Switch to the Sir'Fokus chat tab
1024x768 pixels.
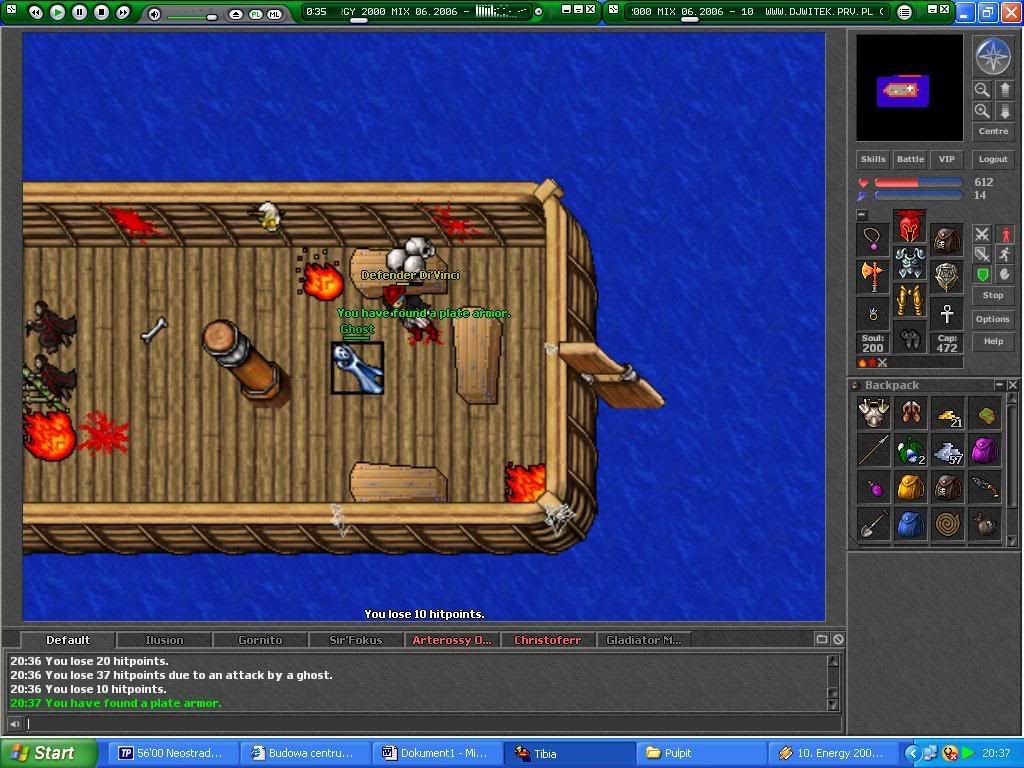point(356,640)
